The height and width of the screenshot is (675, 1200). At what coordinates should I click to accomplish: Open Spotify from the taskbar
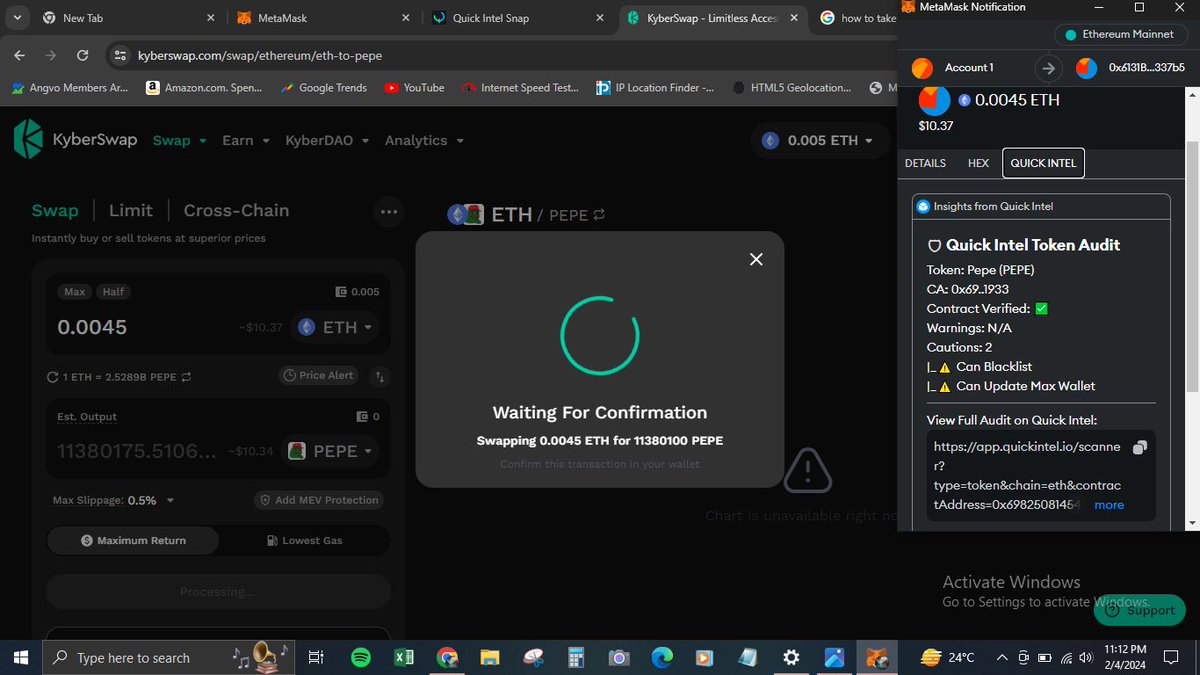(x=361, y=657)
